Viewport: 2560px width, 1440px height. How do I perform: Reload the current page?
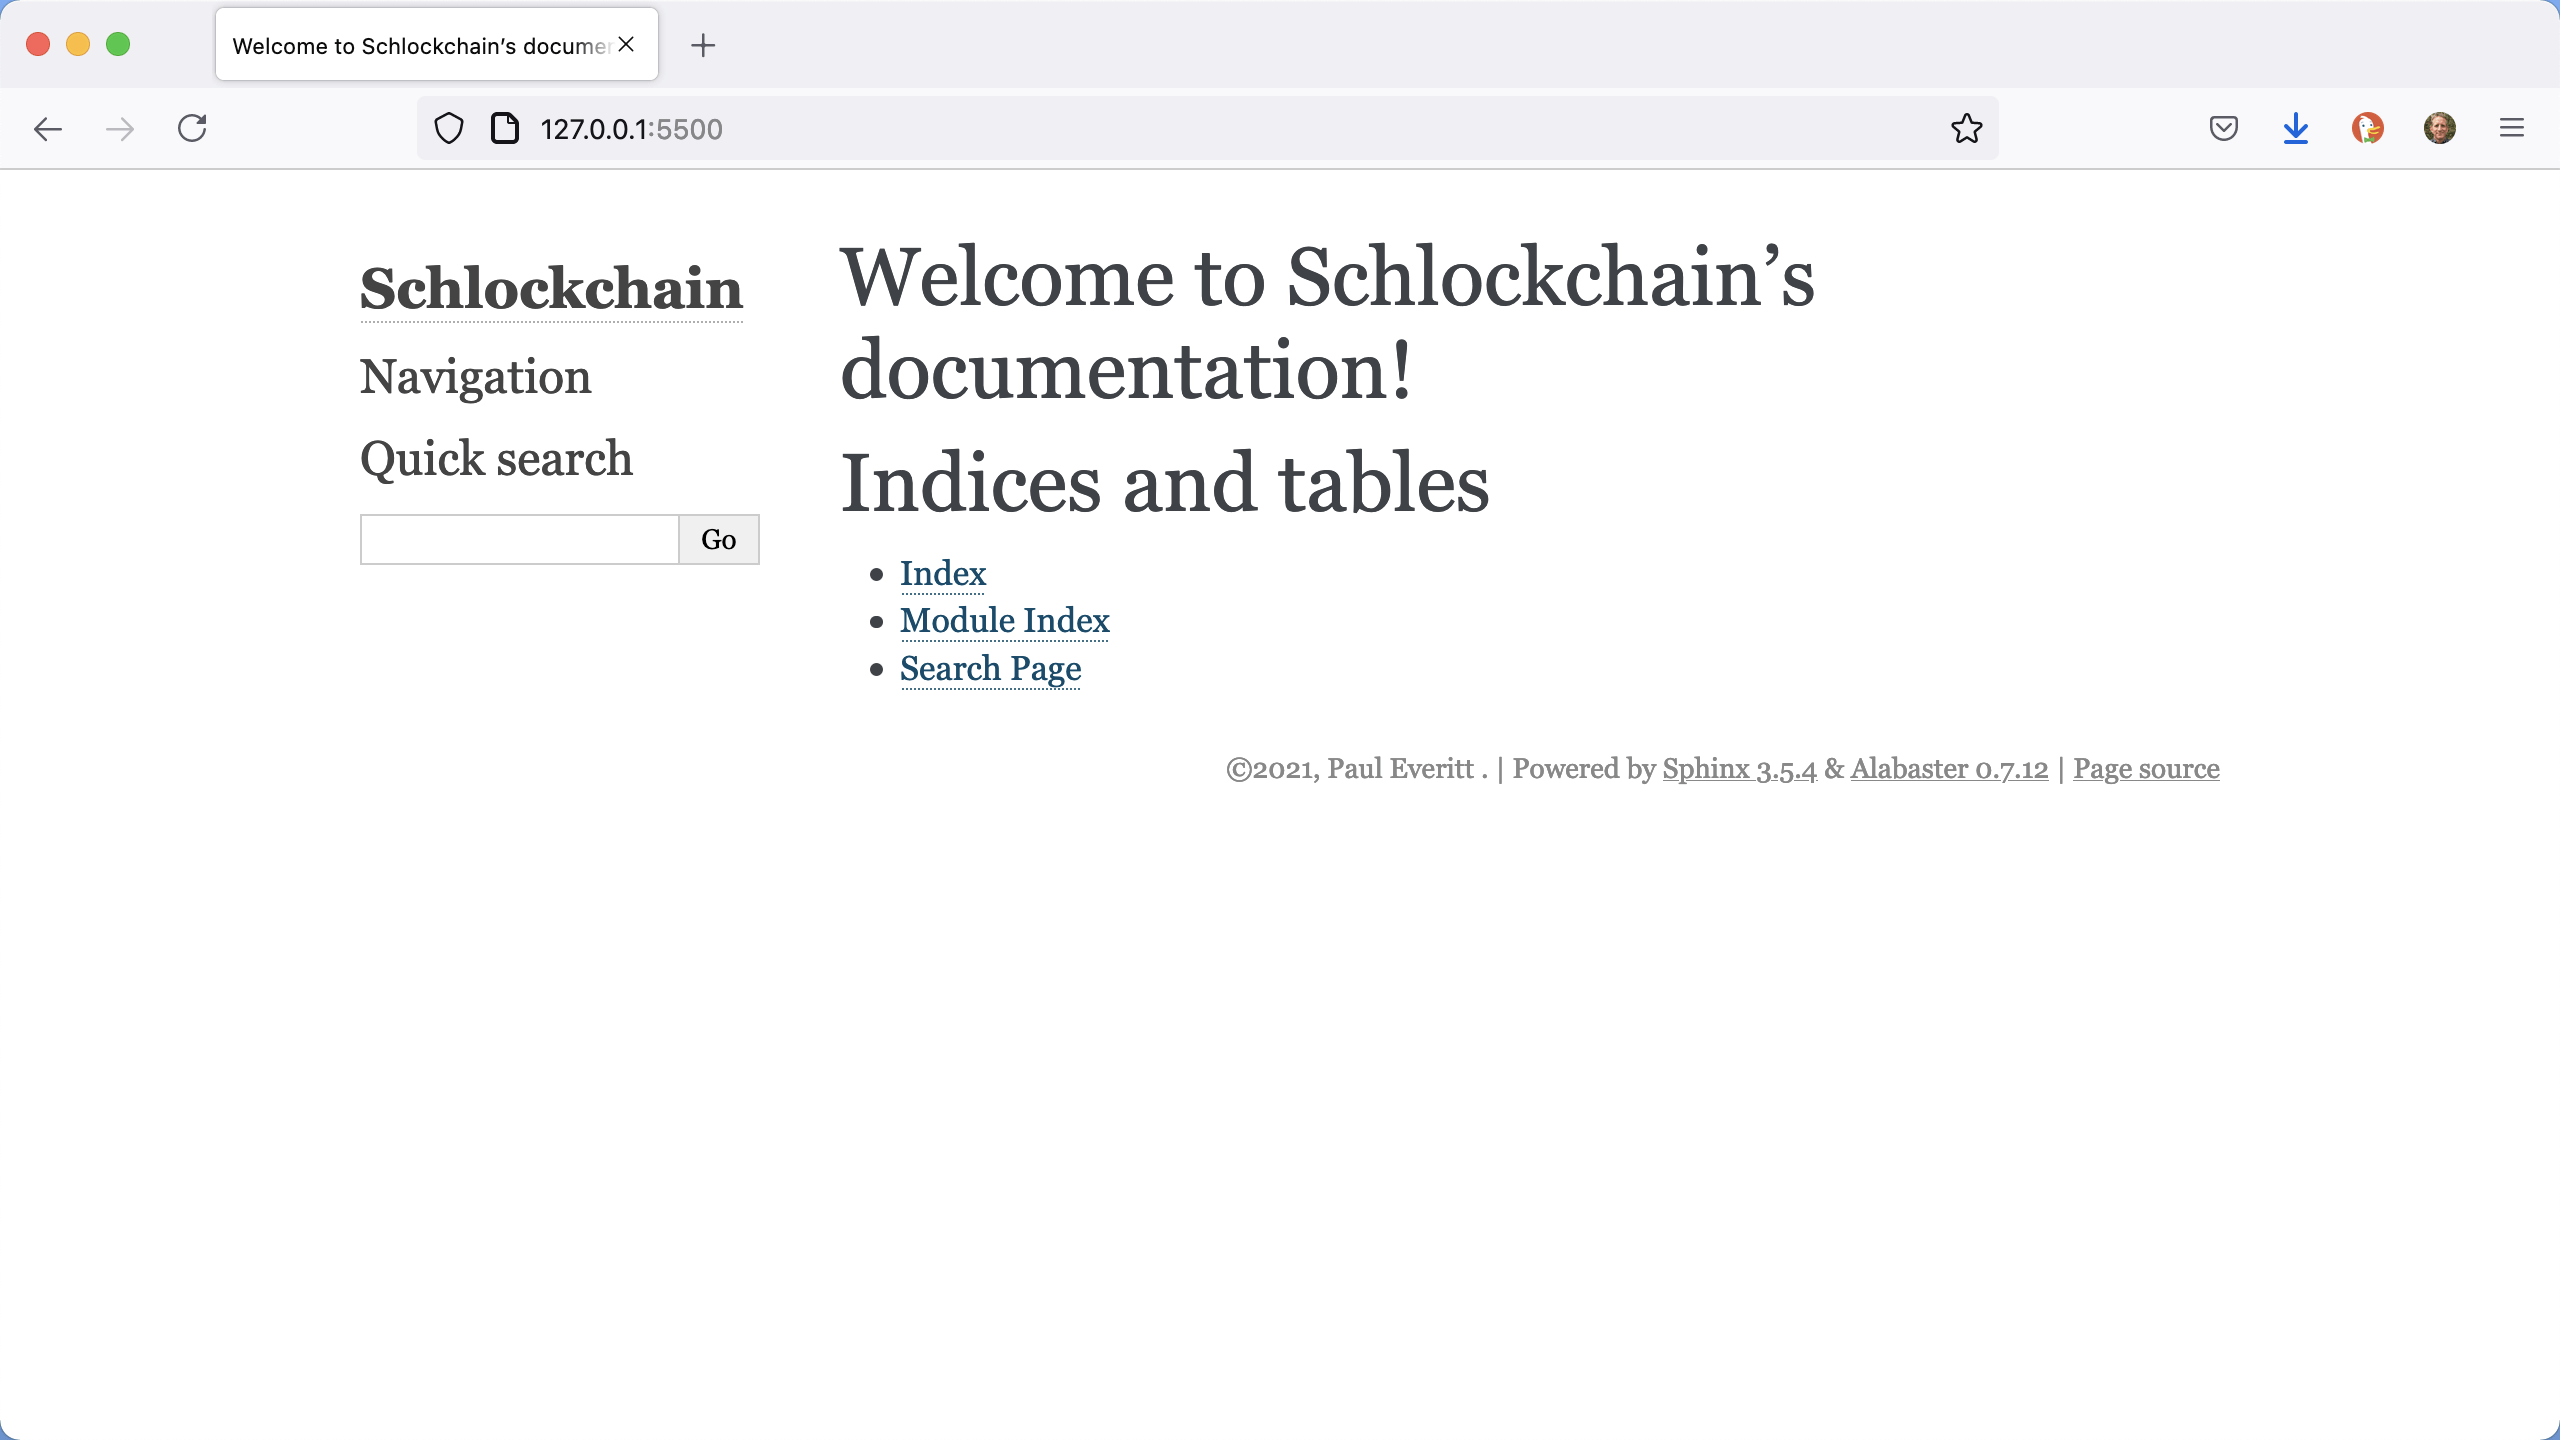pos(192,128)
